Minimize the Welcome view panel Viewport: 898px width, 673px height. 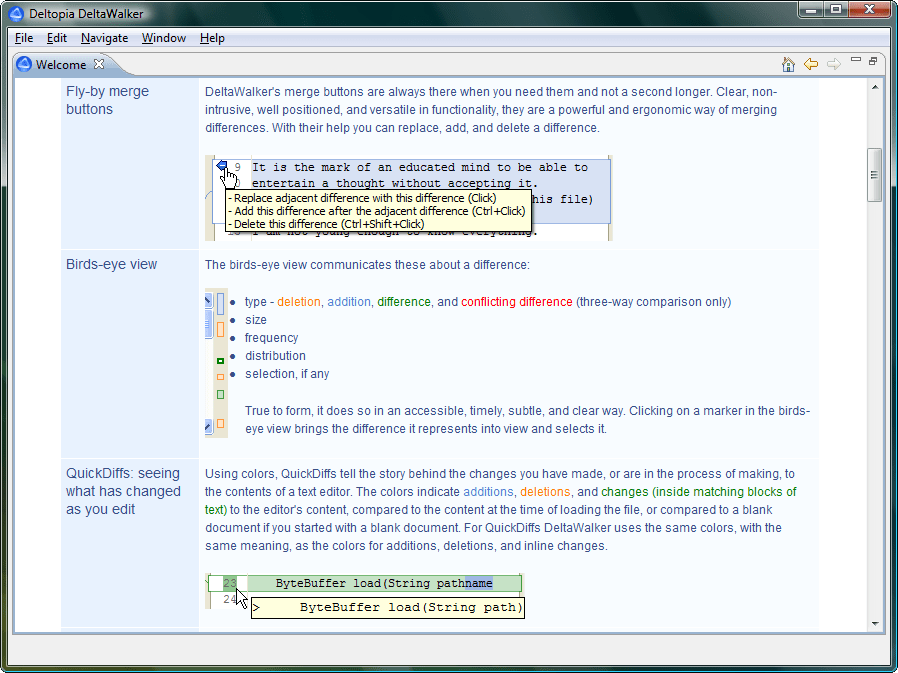[x=856, y=60]
